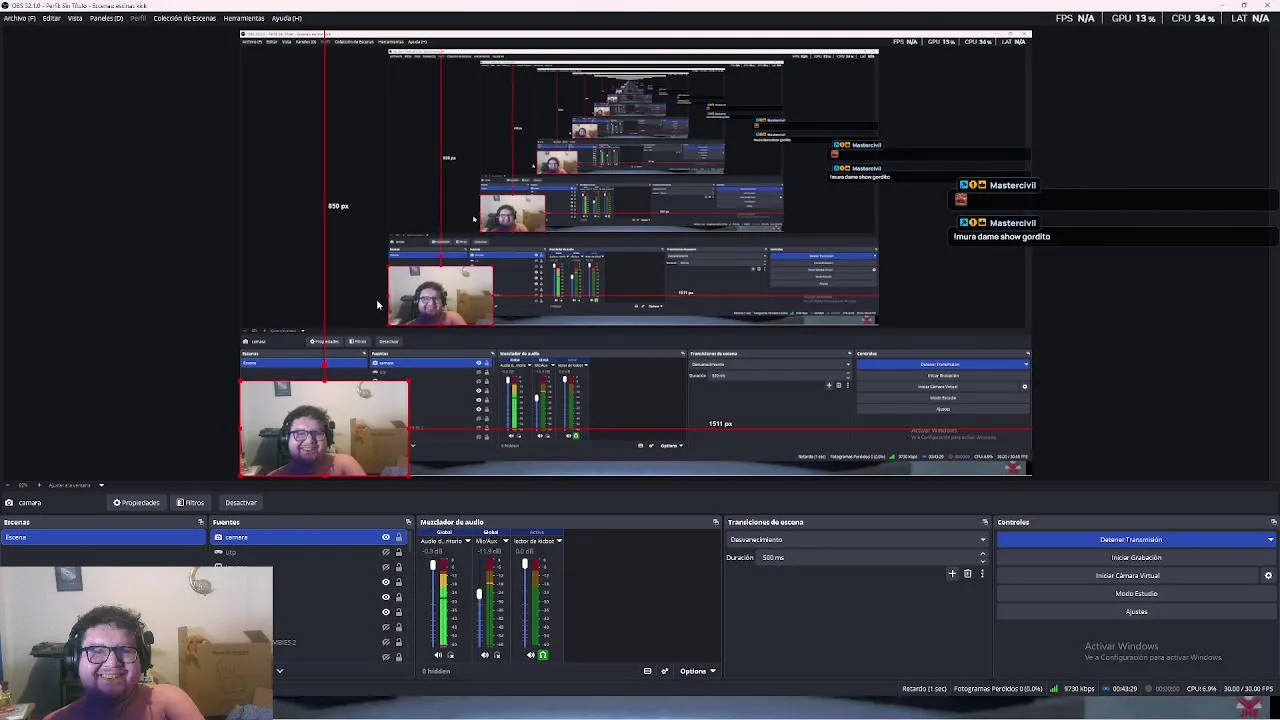Adjust the third channel volume fader

coord(525,566)
